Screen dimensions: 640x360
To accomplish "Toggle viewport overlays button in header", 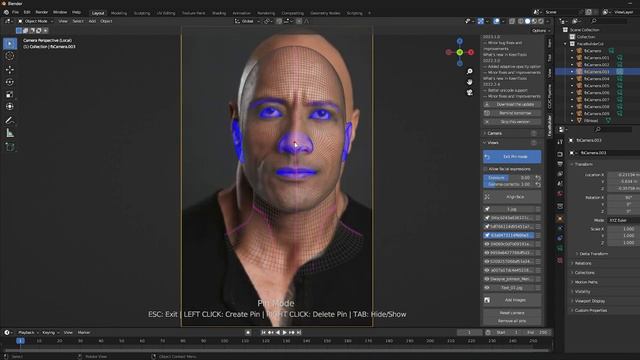I will pos(496,21).
